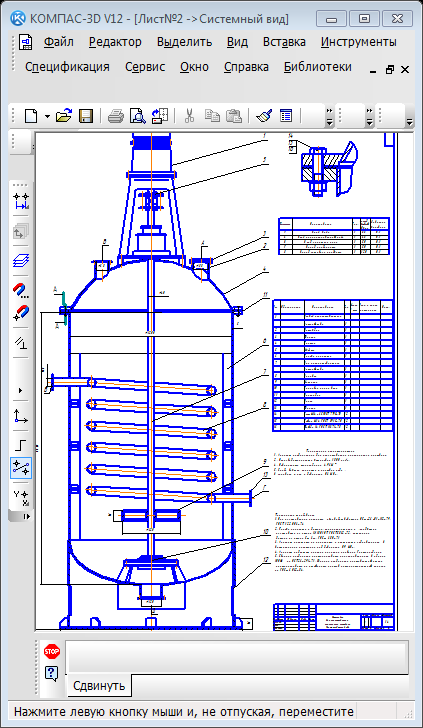Click the large specification table in the drawing
This screenshot has height=728, width=423.
[x=333, y=366]
